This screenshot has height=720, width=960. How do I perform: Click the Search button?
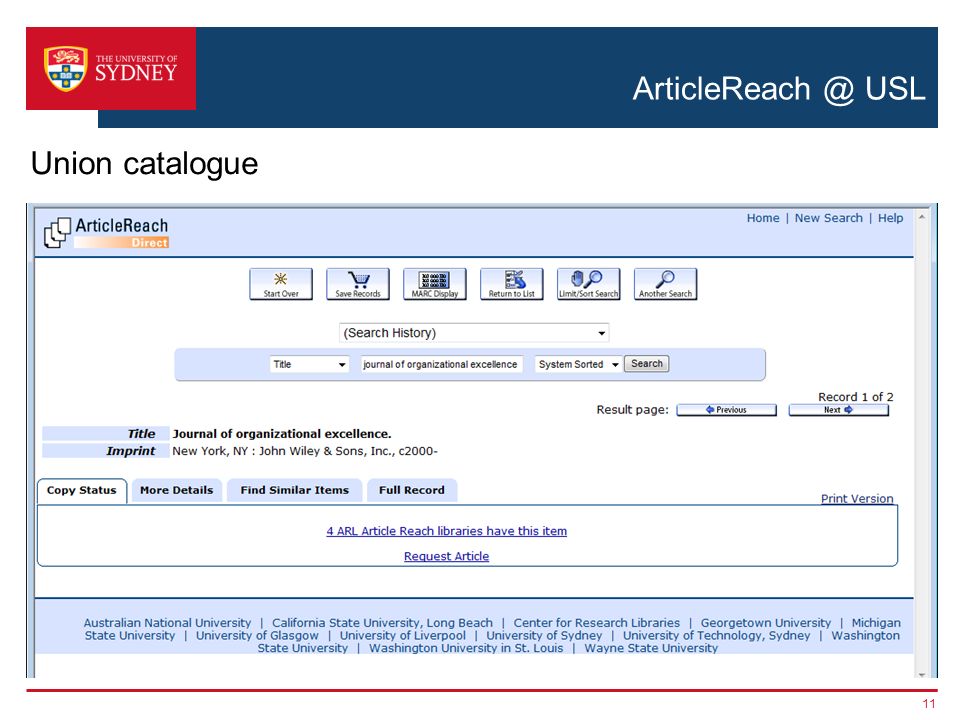(x=647, y=364)
